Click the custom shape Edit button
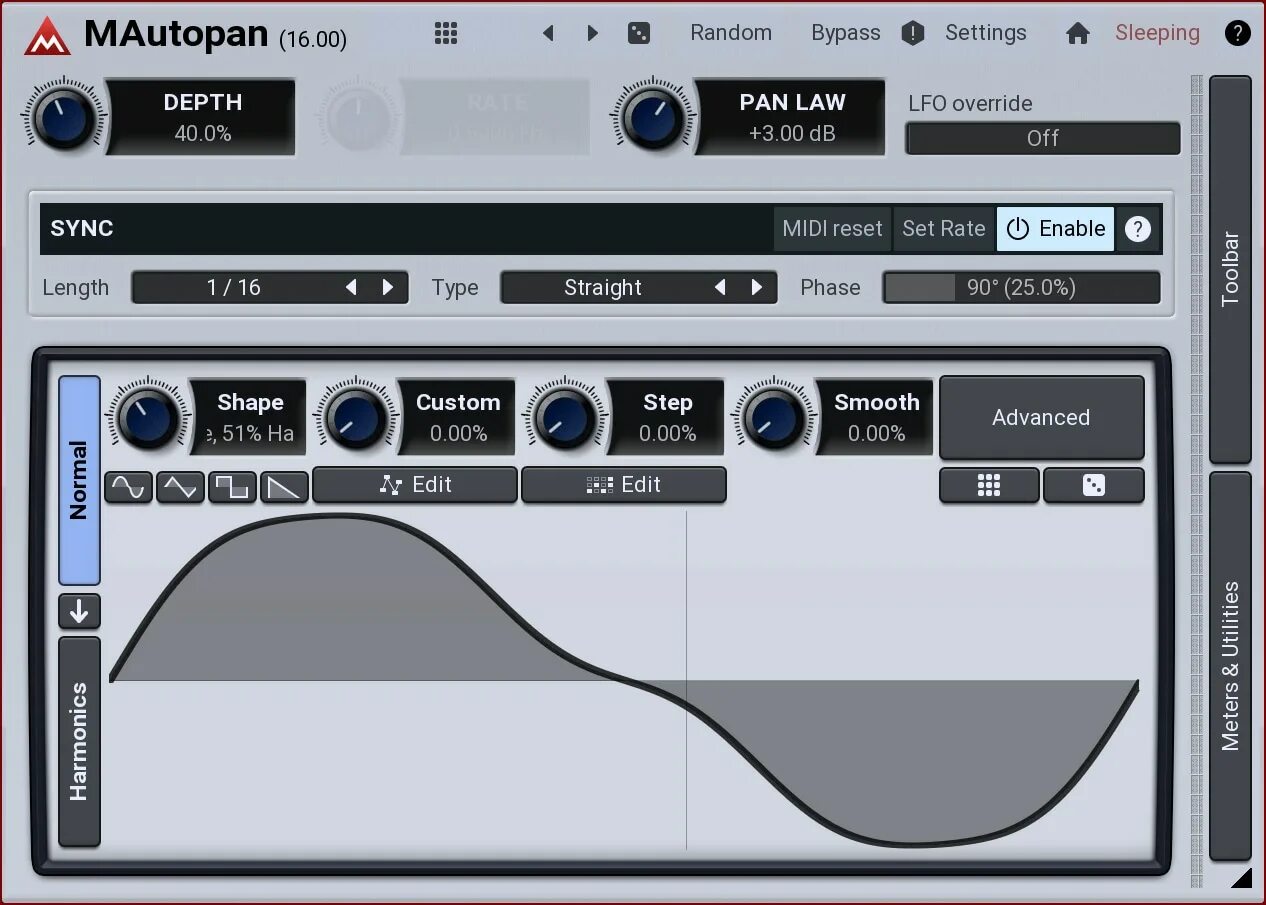The height and width of the screenshot is (905, 1266). pyautogui.click(x=415, y=485)
